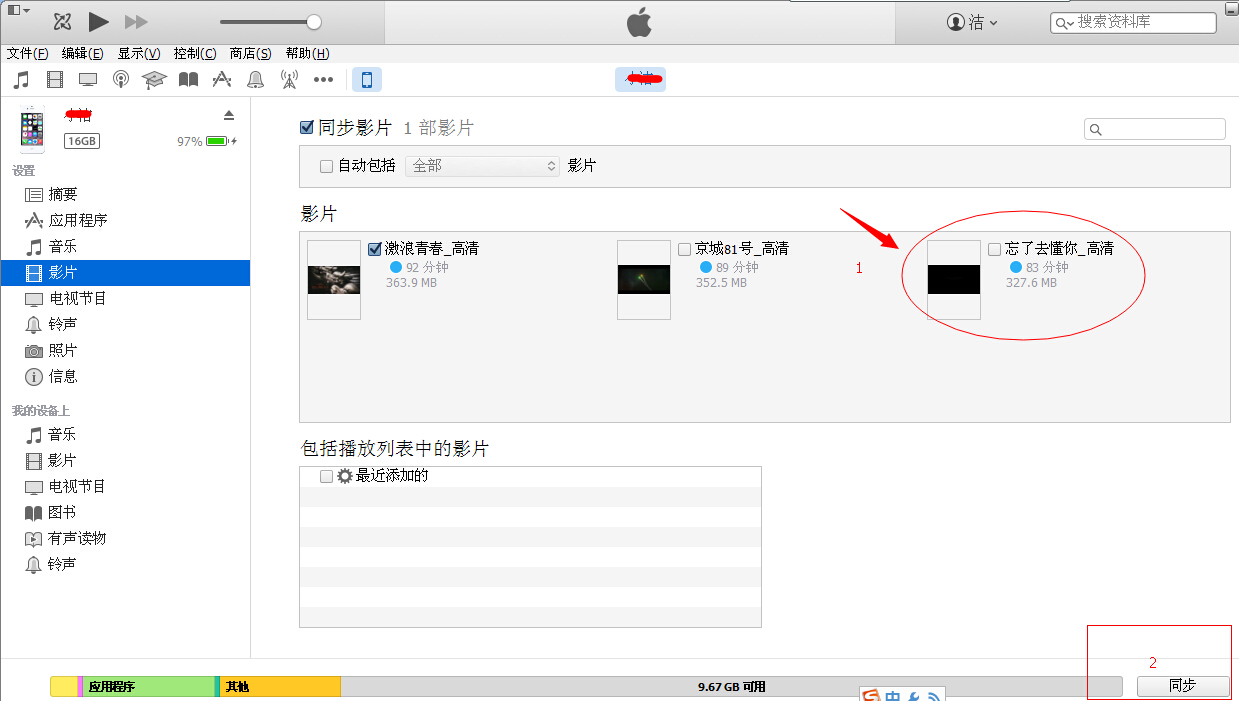Click the connected iPhone device icon
Viewport: 1239px width, 701px height.
click(x=367, y=79)
